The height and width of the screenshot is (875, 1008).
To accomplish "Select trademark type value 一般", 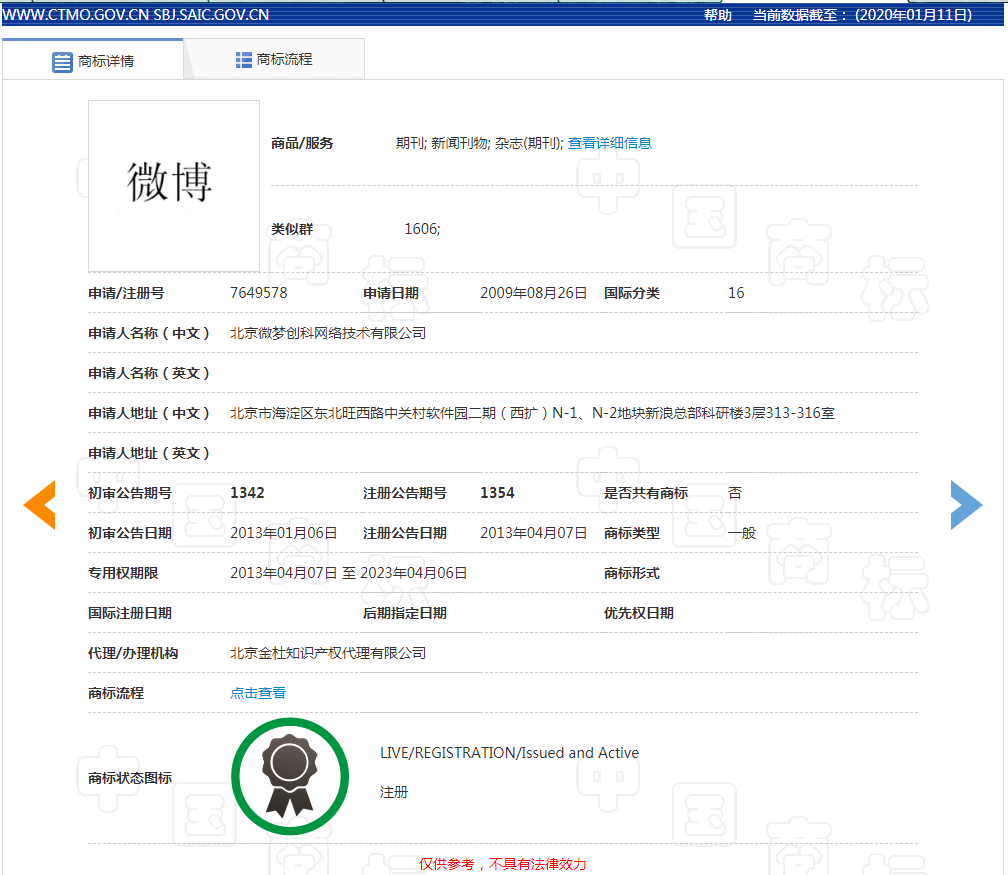I will 742,533.
